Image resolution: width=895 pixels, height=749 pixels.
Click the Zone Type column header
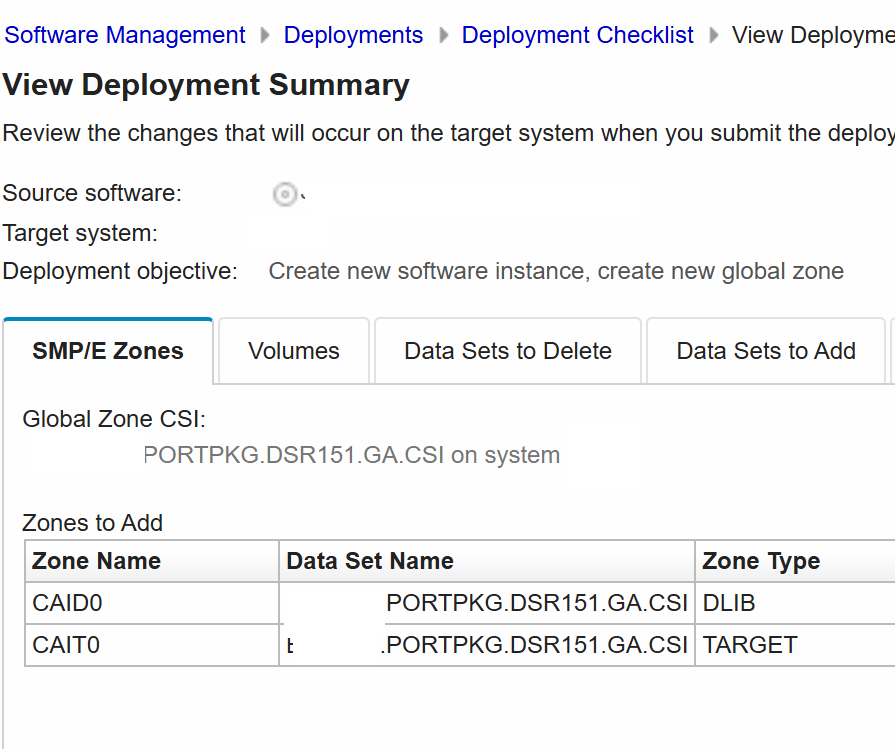pos(761,561)
